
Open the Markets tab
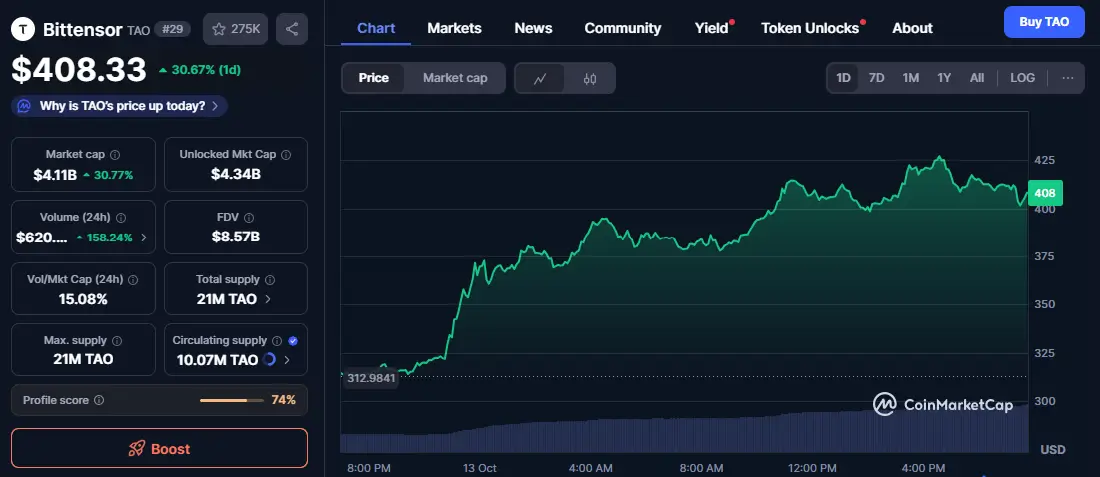(455, 28)
